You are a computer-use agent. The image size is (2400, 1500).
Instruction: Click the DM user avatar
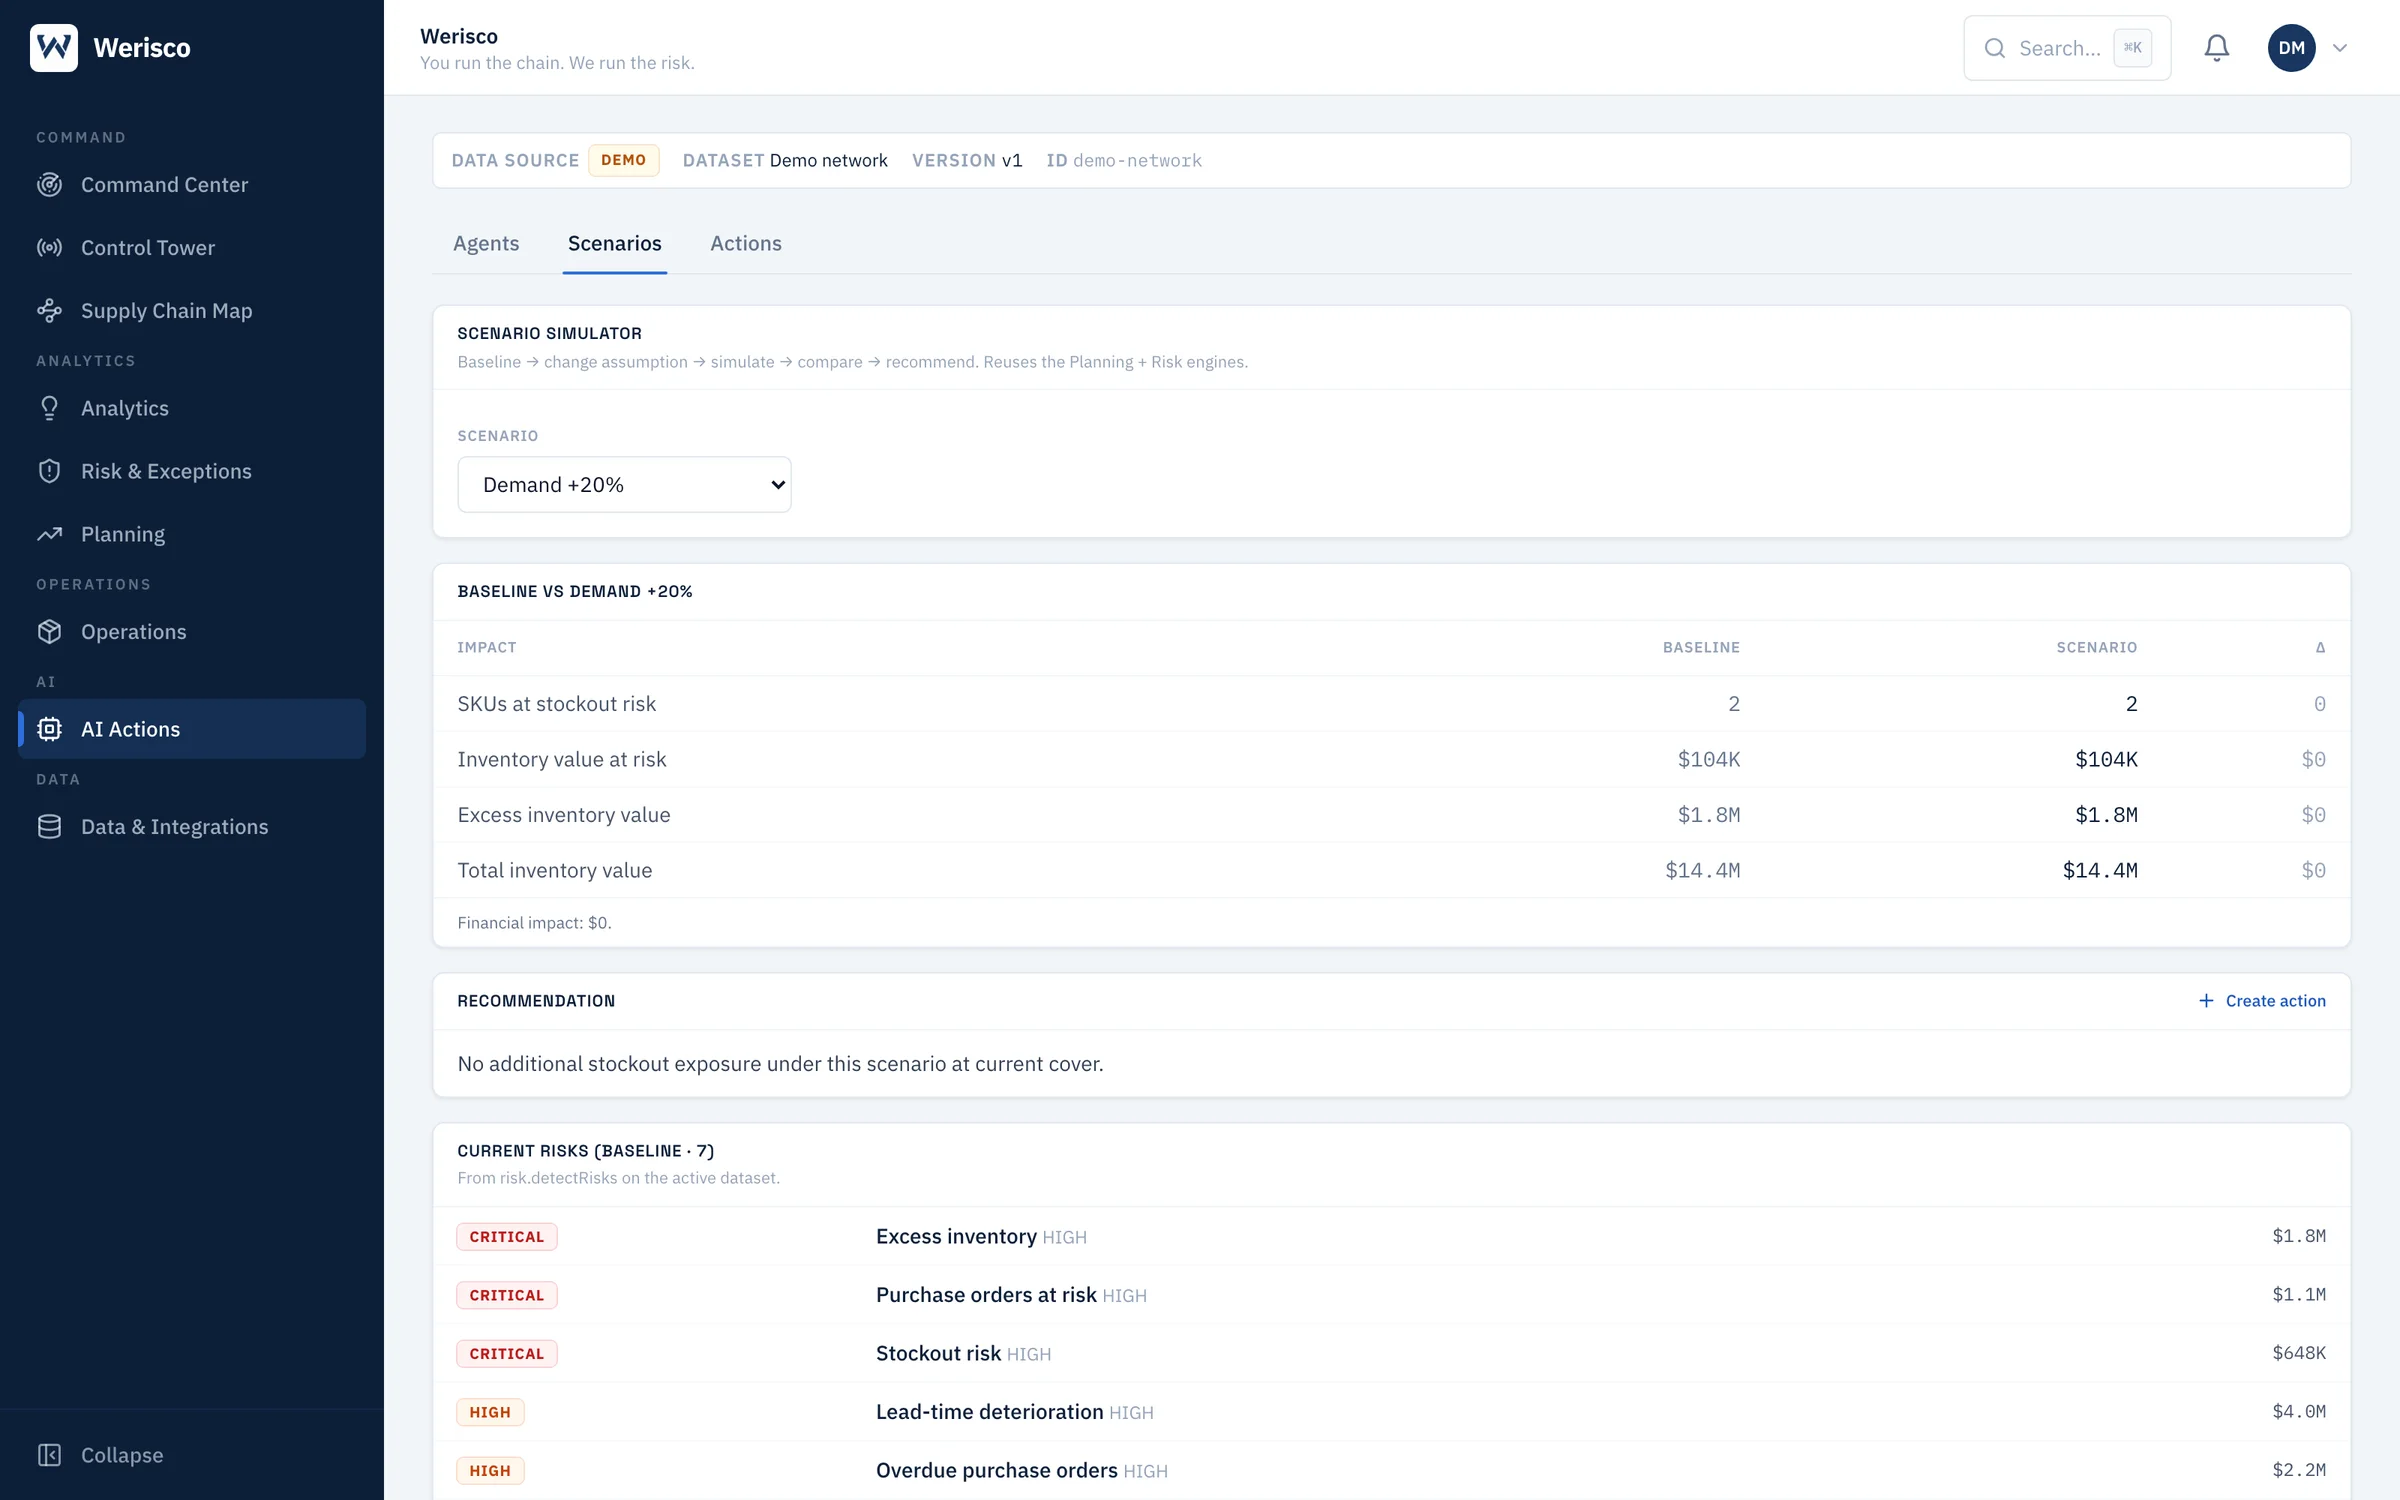(x=2291, y=48)
